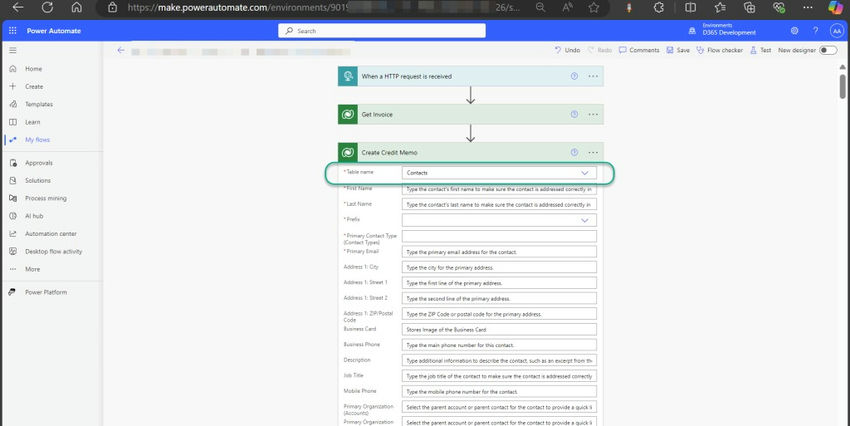Click Undo in the command bar
The image size is (850, 426).
567,50
